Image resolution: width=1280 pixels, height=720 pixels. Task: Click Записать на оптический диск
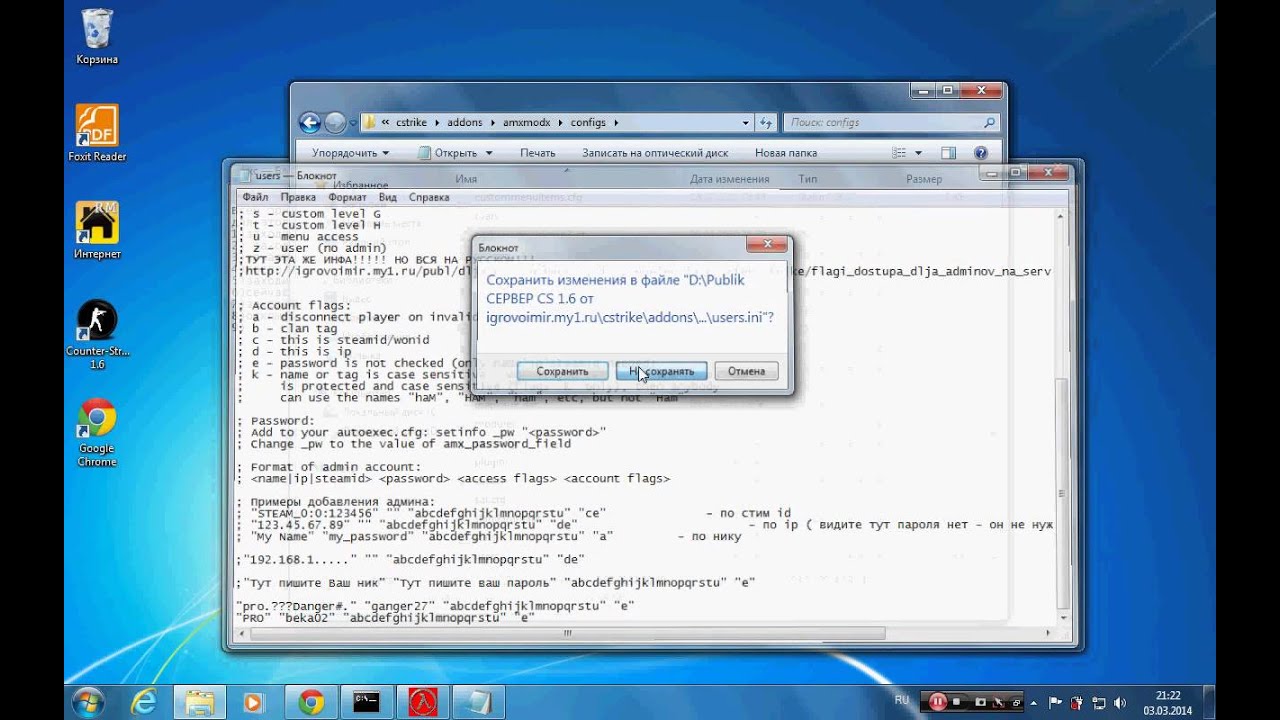pos(655,153)
